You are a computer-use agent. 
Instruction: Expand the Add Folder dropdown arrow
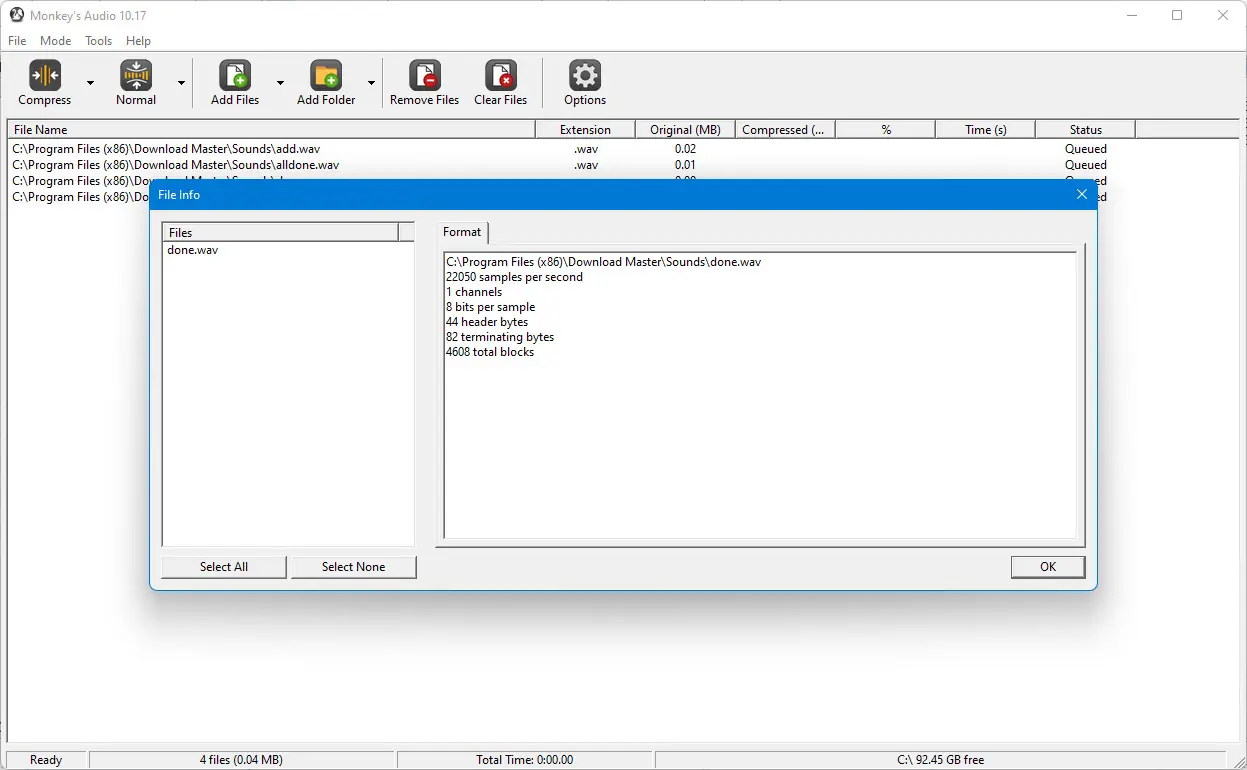(371, 83)
